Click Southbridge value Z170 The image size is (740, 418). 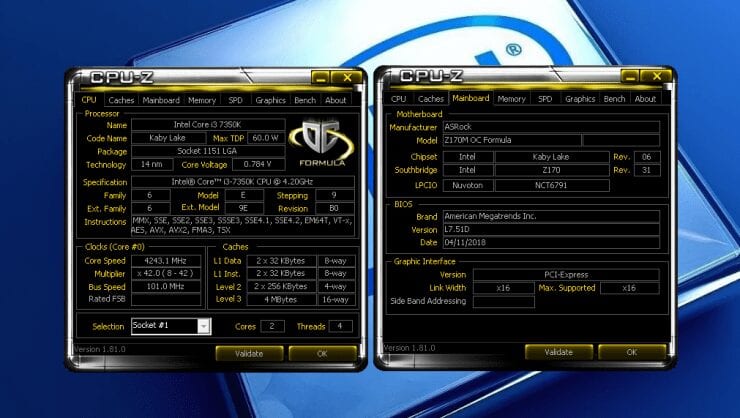552,170
